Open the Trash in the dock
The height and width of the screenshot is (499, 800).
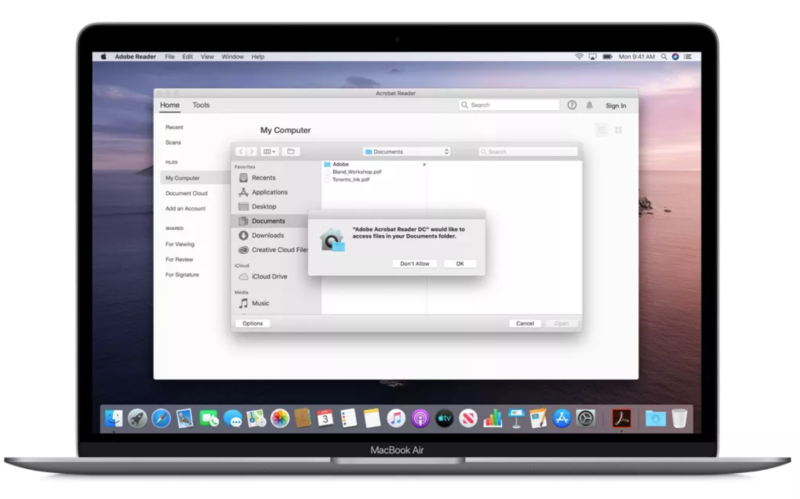tap(680, 418)
